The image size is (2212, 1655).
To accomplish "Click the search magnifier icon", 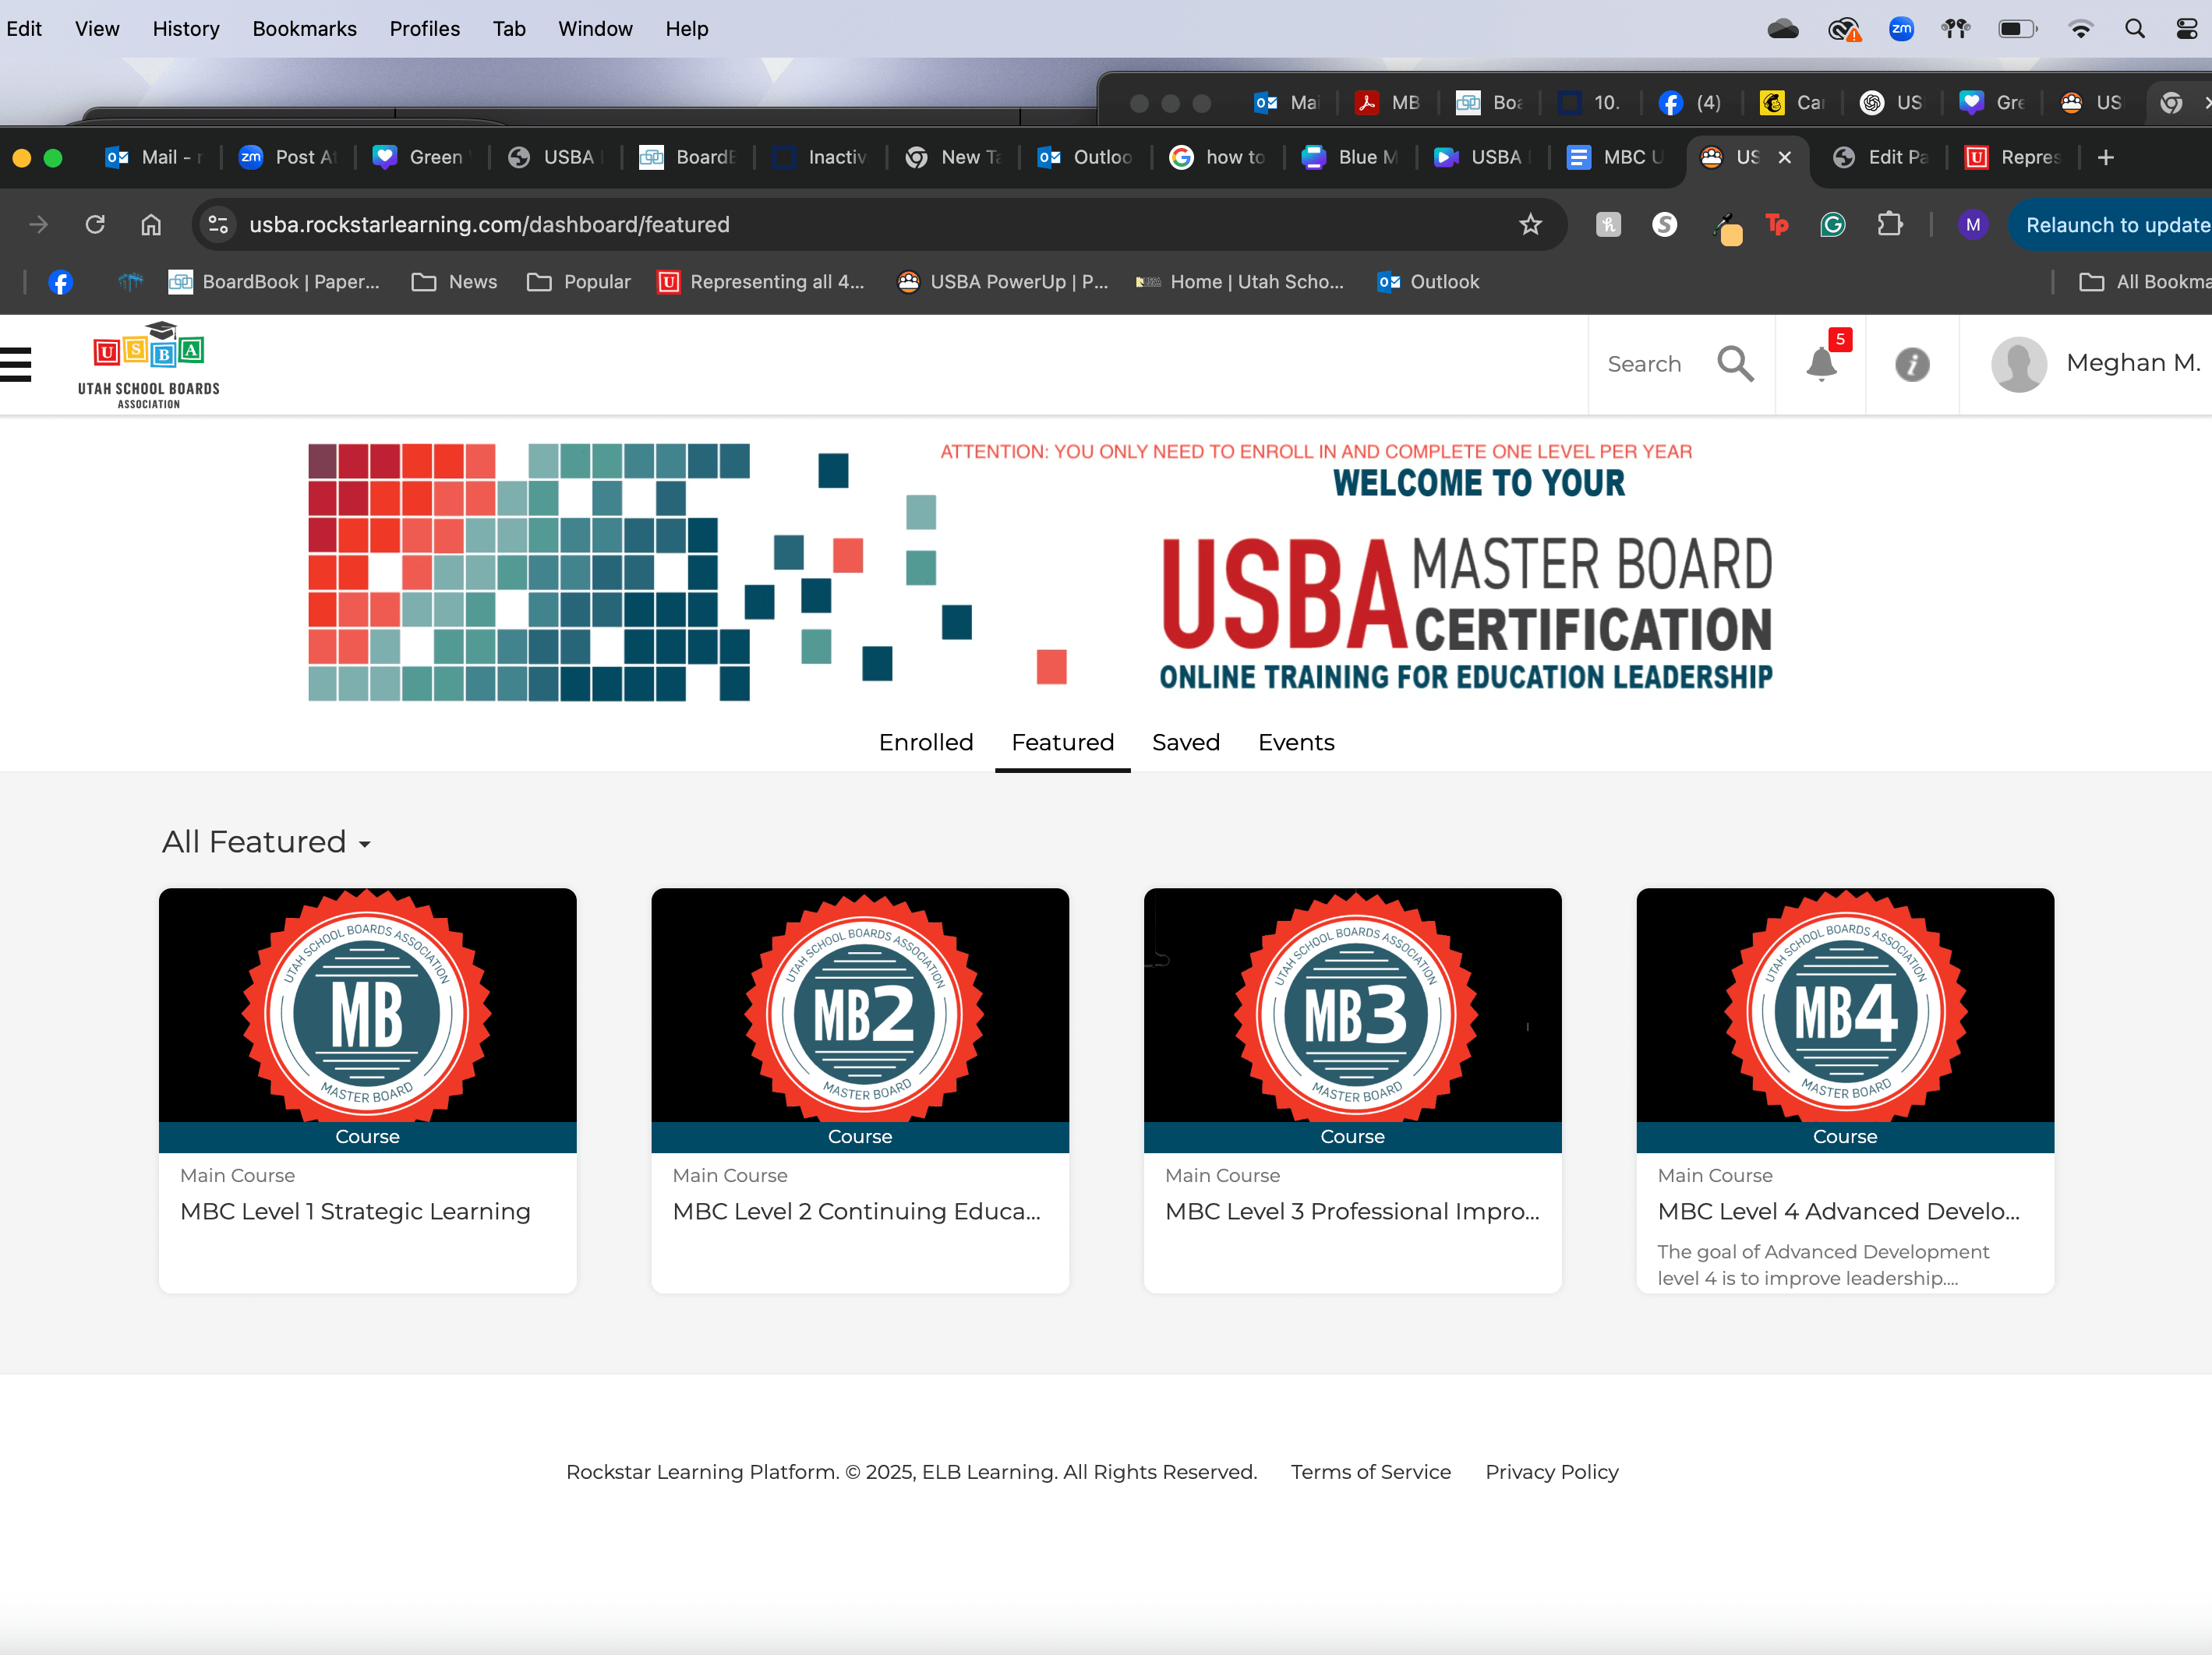I will coord(1735,364).
